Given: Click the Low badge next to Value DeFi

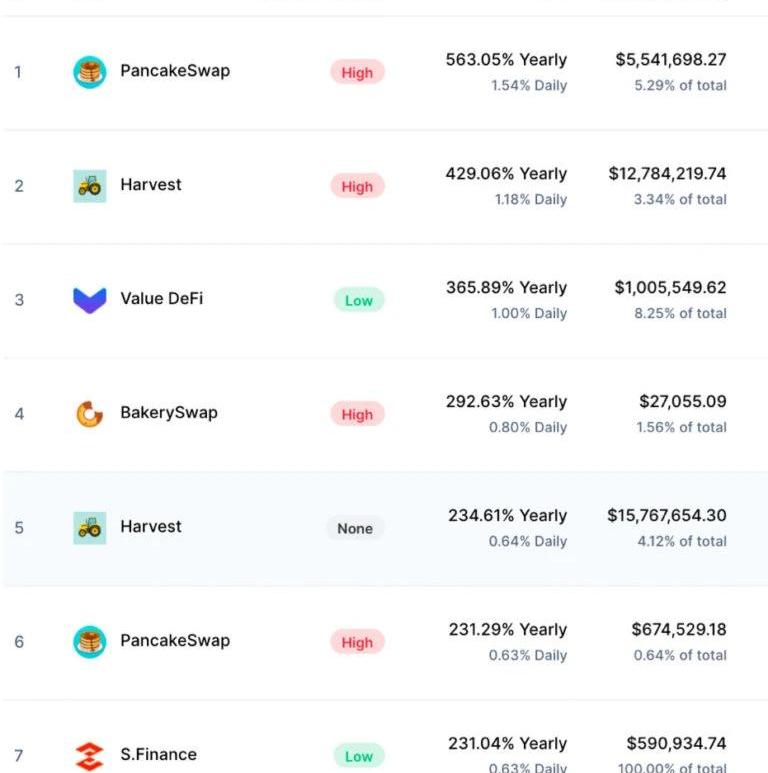Looking at the screenshot, I should 358,300.
